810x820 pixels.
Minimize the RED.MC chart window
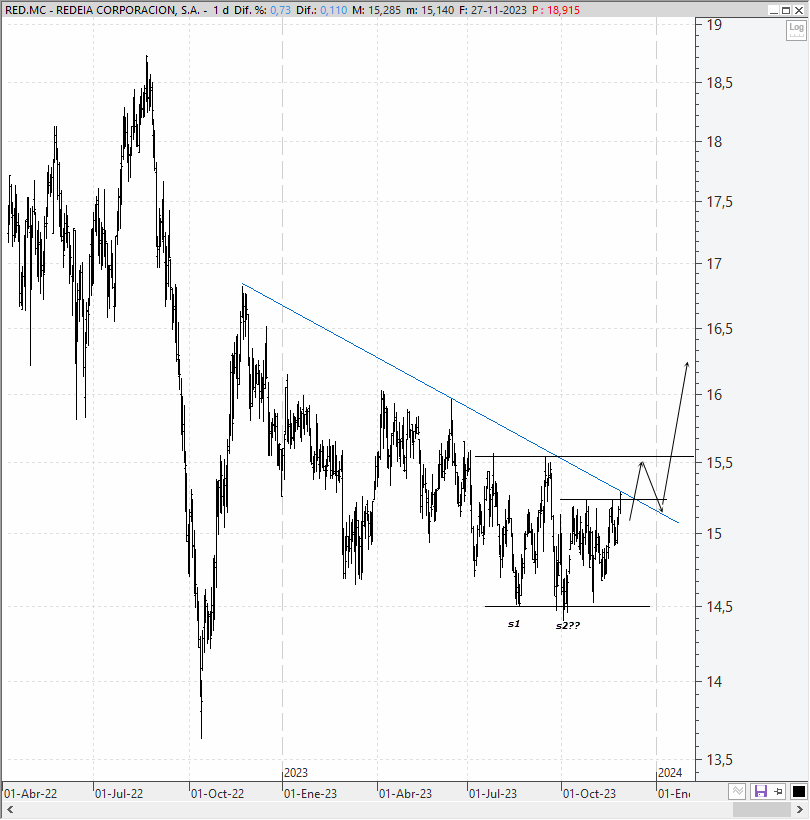pyautogui.click(x=774, y=10)
